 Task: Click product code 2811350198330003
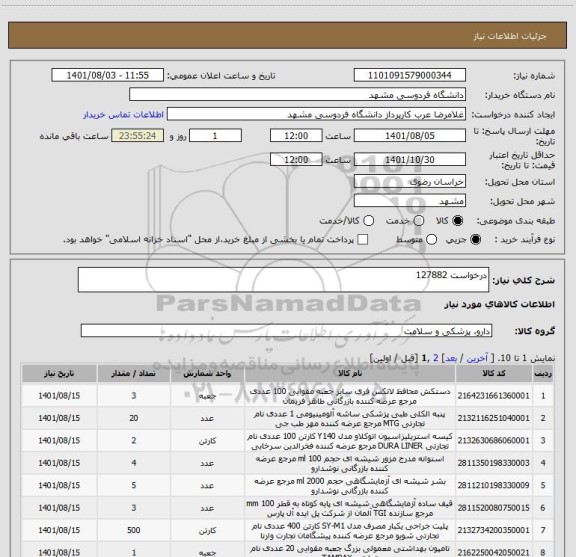(493, 463)
